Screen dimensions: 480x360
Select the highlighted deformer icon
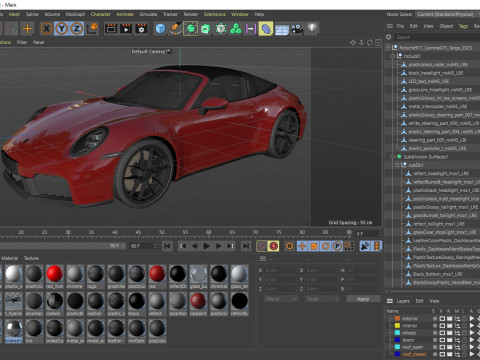(x=266, y=29)
